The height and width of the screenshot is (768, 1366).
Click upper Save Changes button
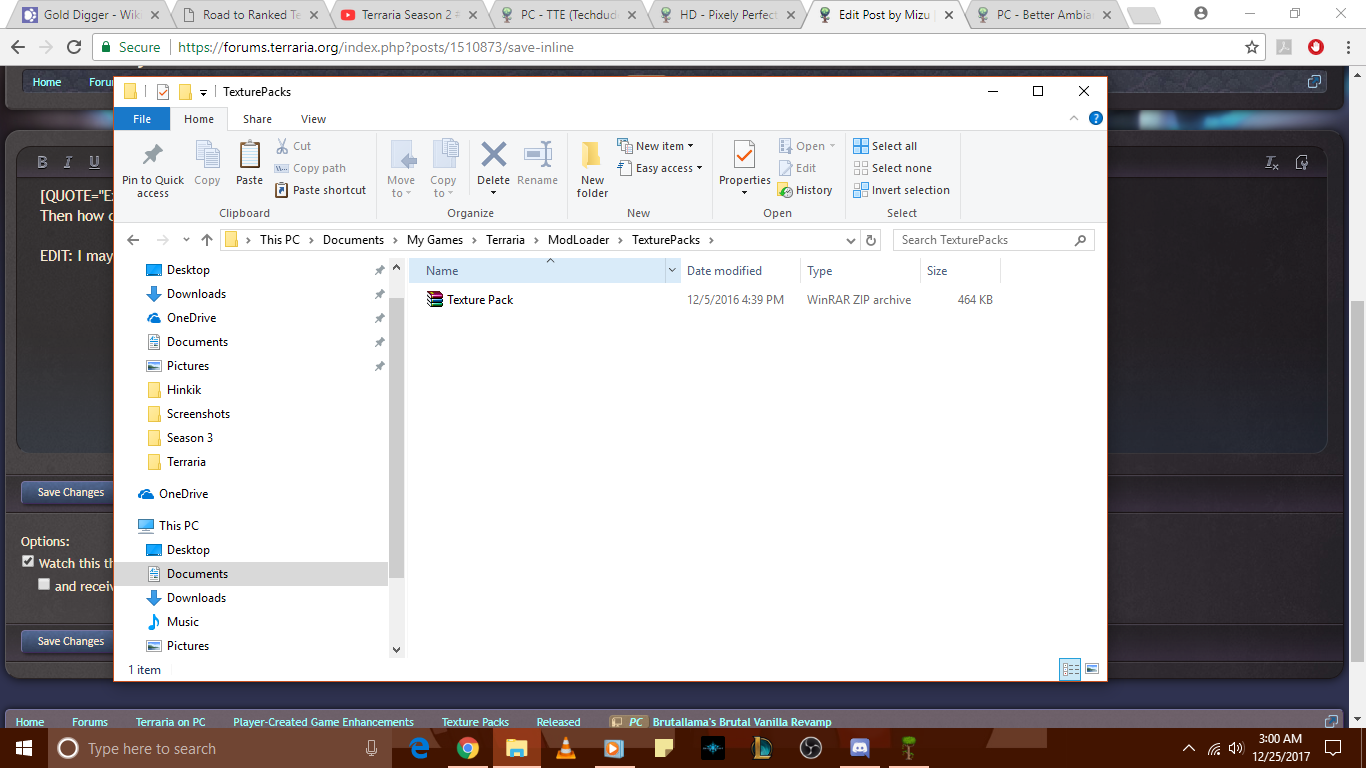point(71,492)
